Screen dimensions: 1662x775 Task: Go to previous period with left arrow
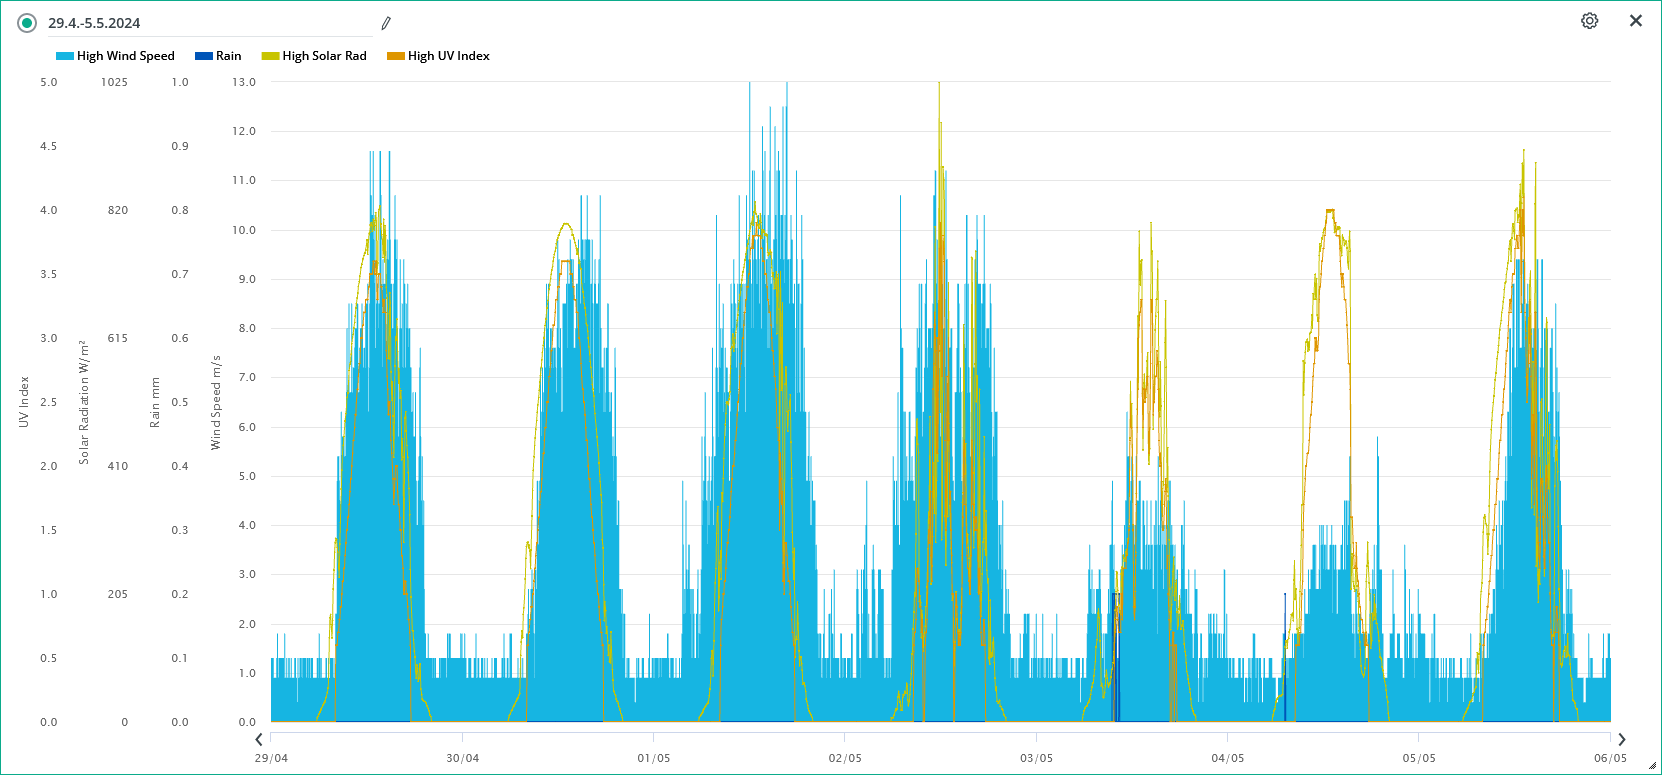pos(259,740)
